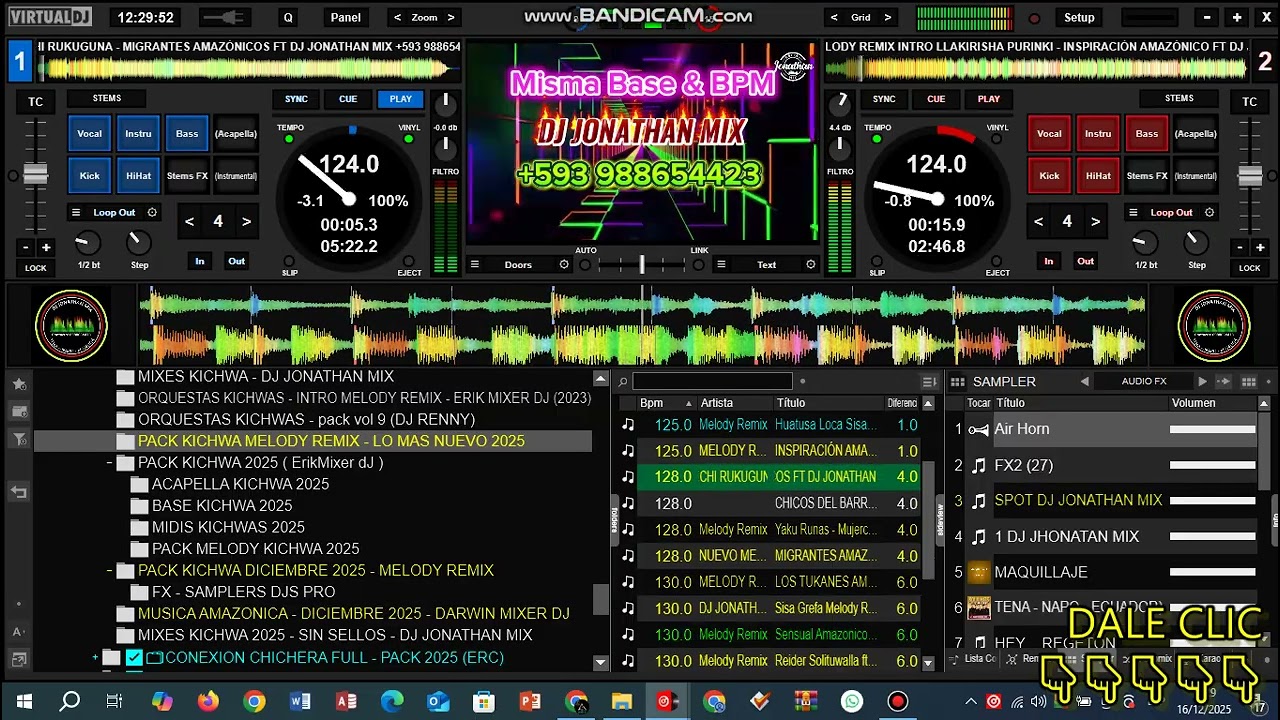Toggle the Bass stem pad on deck 2
This screenshot has height=720, width=1280.
(1147, 134)
